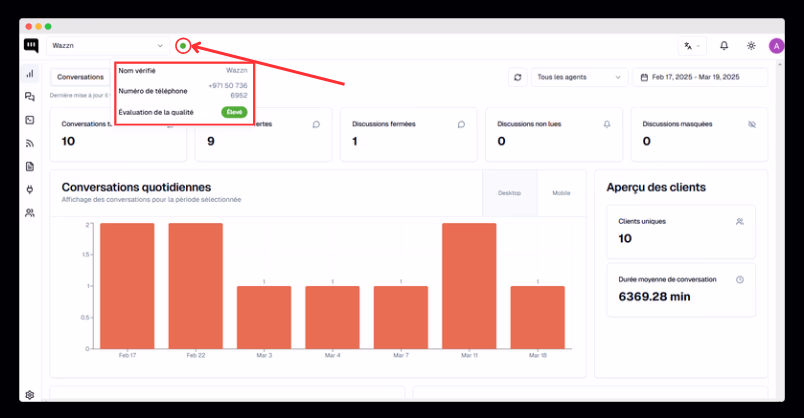Expand the Wazzn account dropdown

[108, 46]
